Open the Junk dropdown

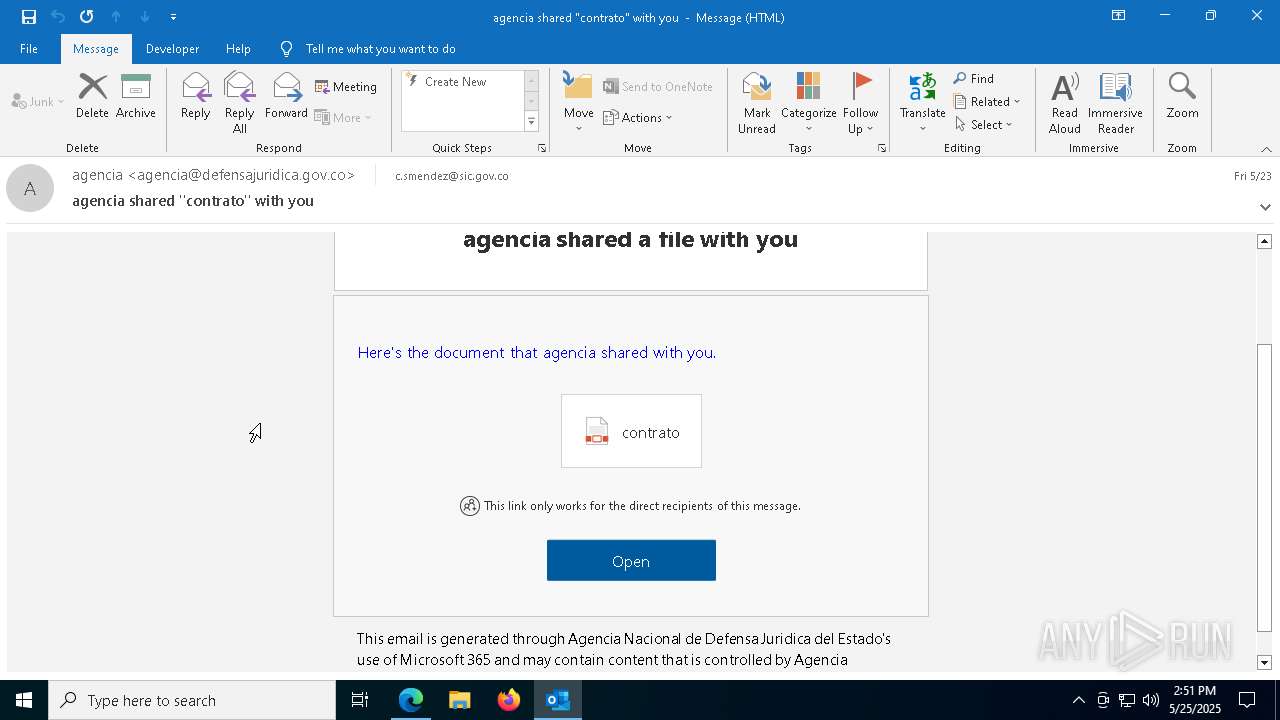(38, 101)
